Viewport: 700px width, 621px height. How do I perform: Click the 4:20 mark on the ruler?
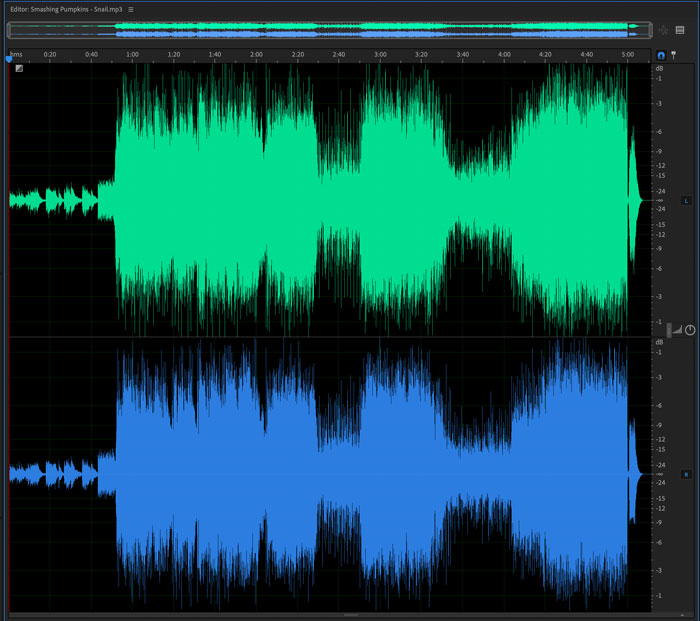(x=545, y=54)
